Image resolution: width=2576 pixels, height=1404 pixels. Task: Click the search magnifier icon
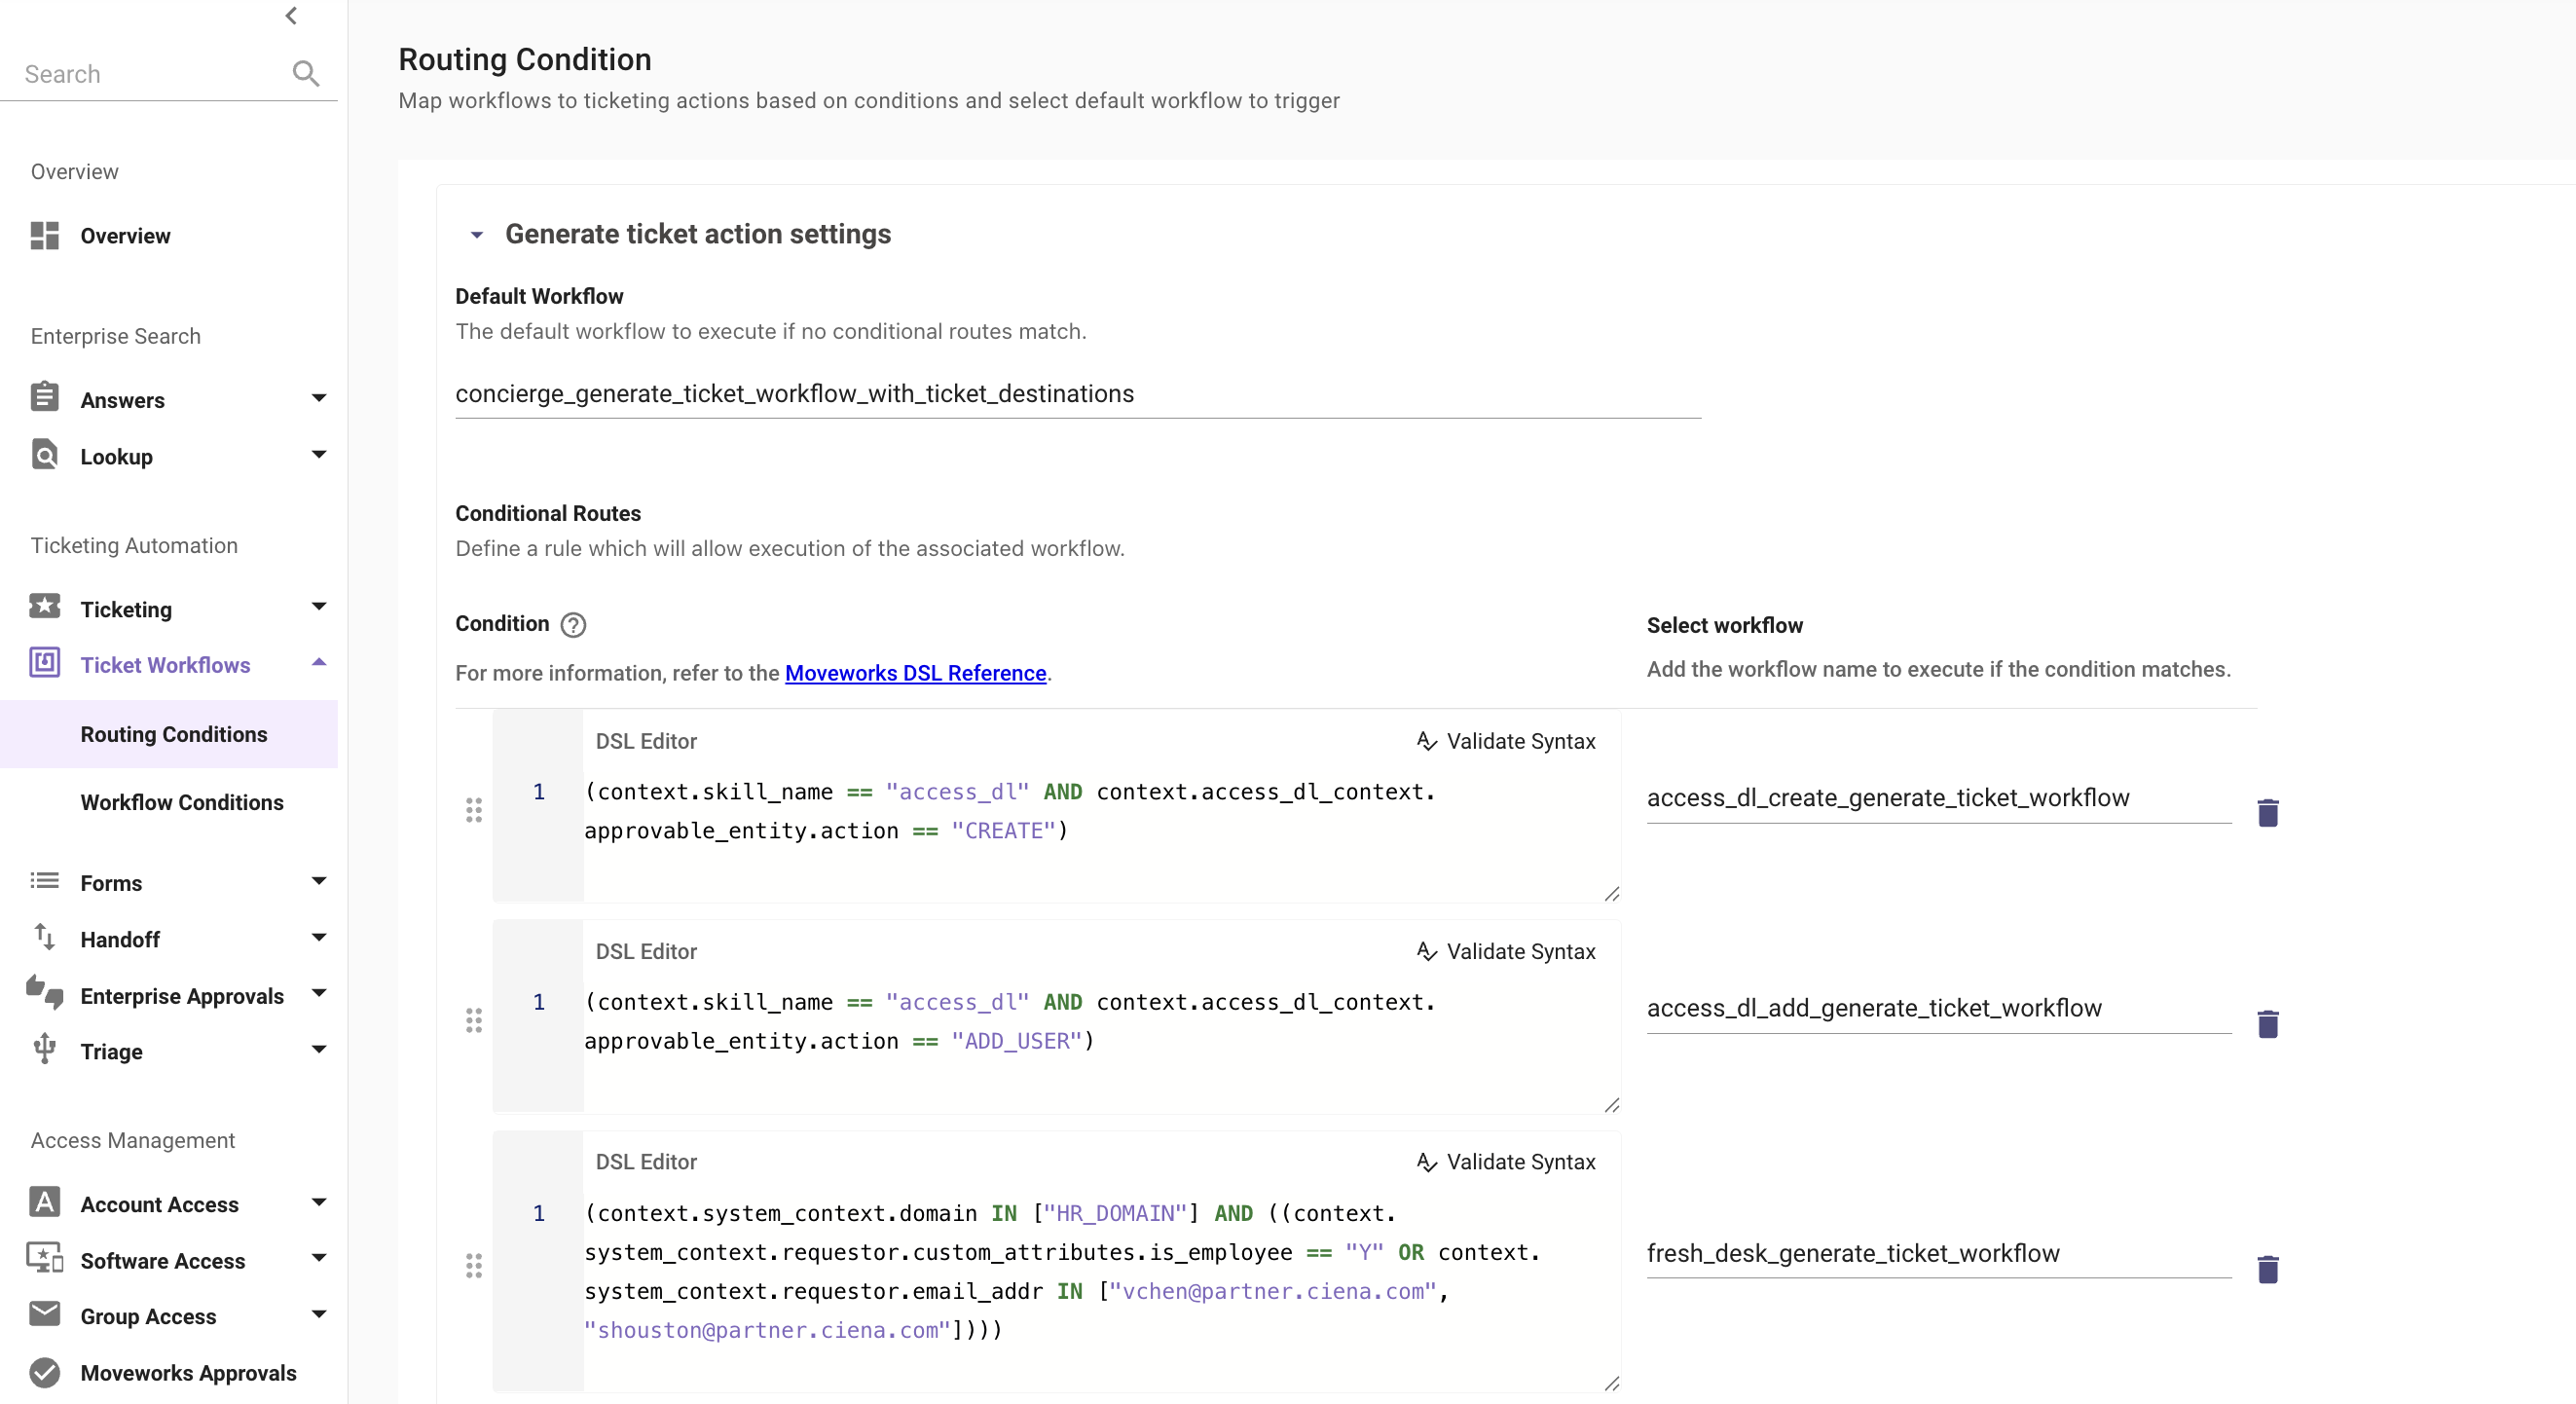click(305, 74)
